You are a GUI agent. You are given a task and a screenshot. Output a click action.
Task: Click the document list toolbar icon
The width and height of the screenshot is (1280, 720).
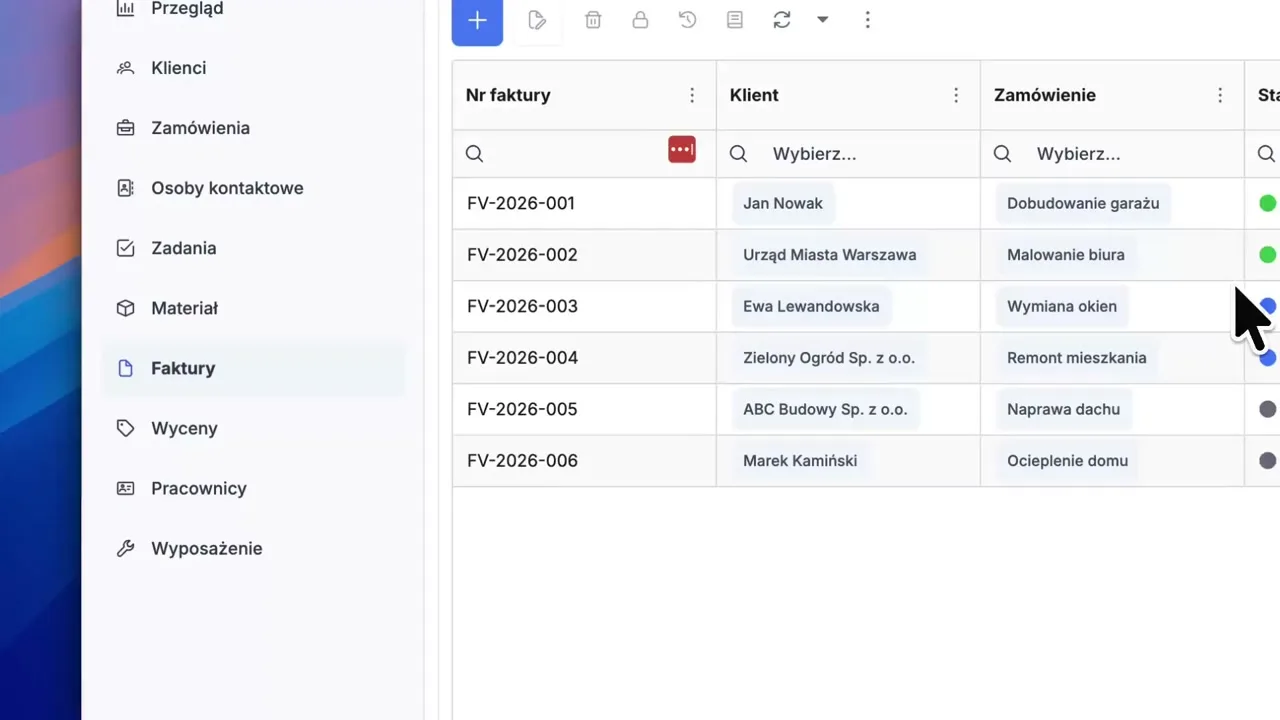point(735,20)
